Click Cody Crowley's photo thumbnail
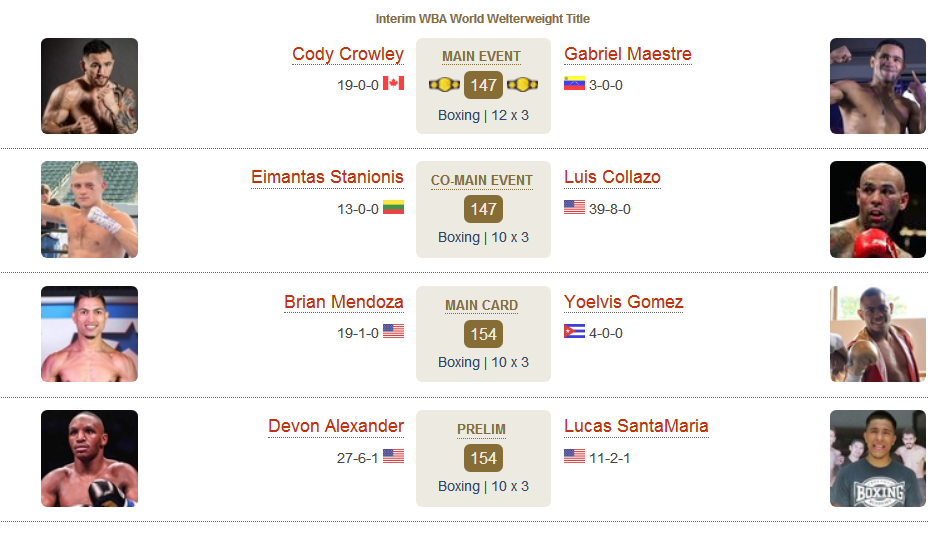The height and width of the screenshot is (533, 951). coord(89,86)
